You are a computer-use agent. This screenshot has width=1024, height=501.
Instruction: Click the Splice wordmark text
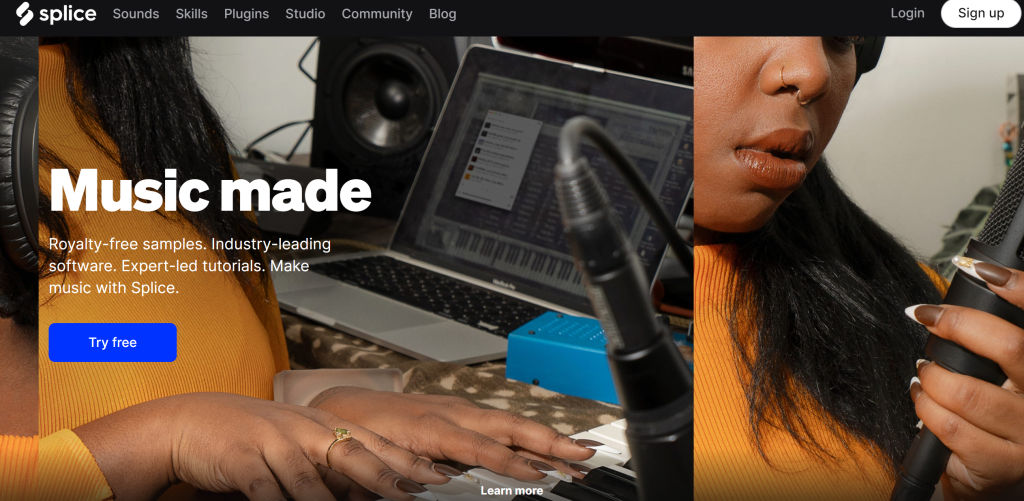(67, 14)
